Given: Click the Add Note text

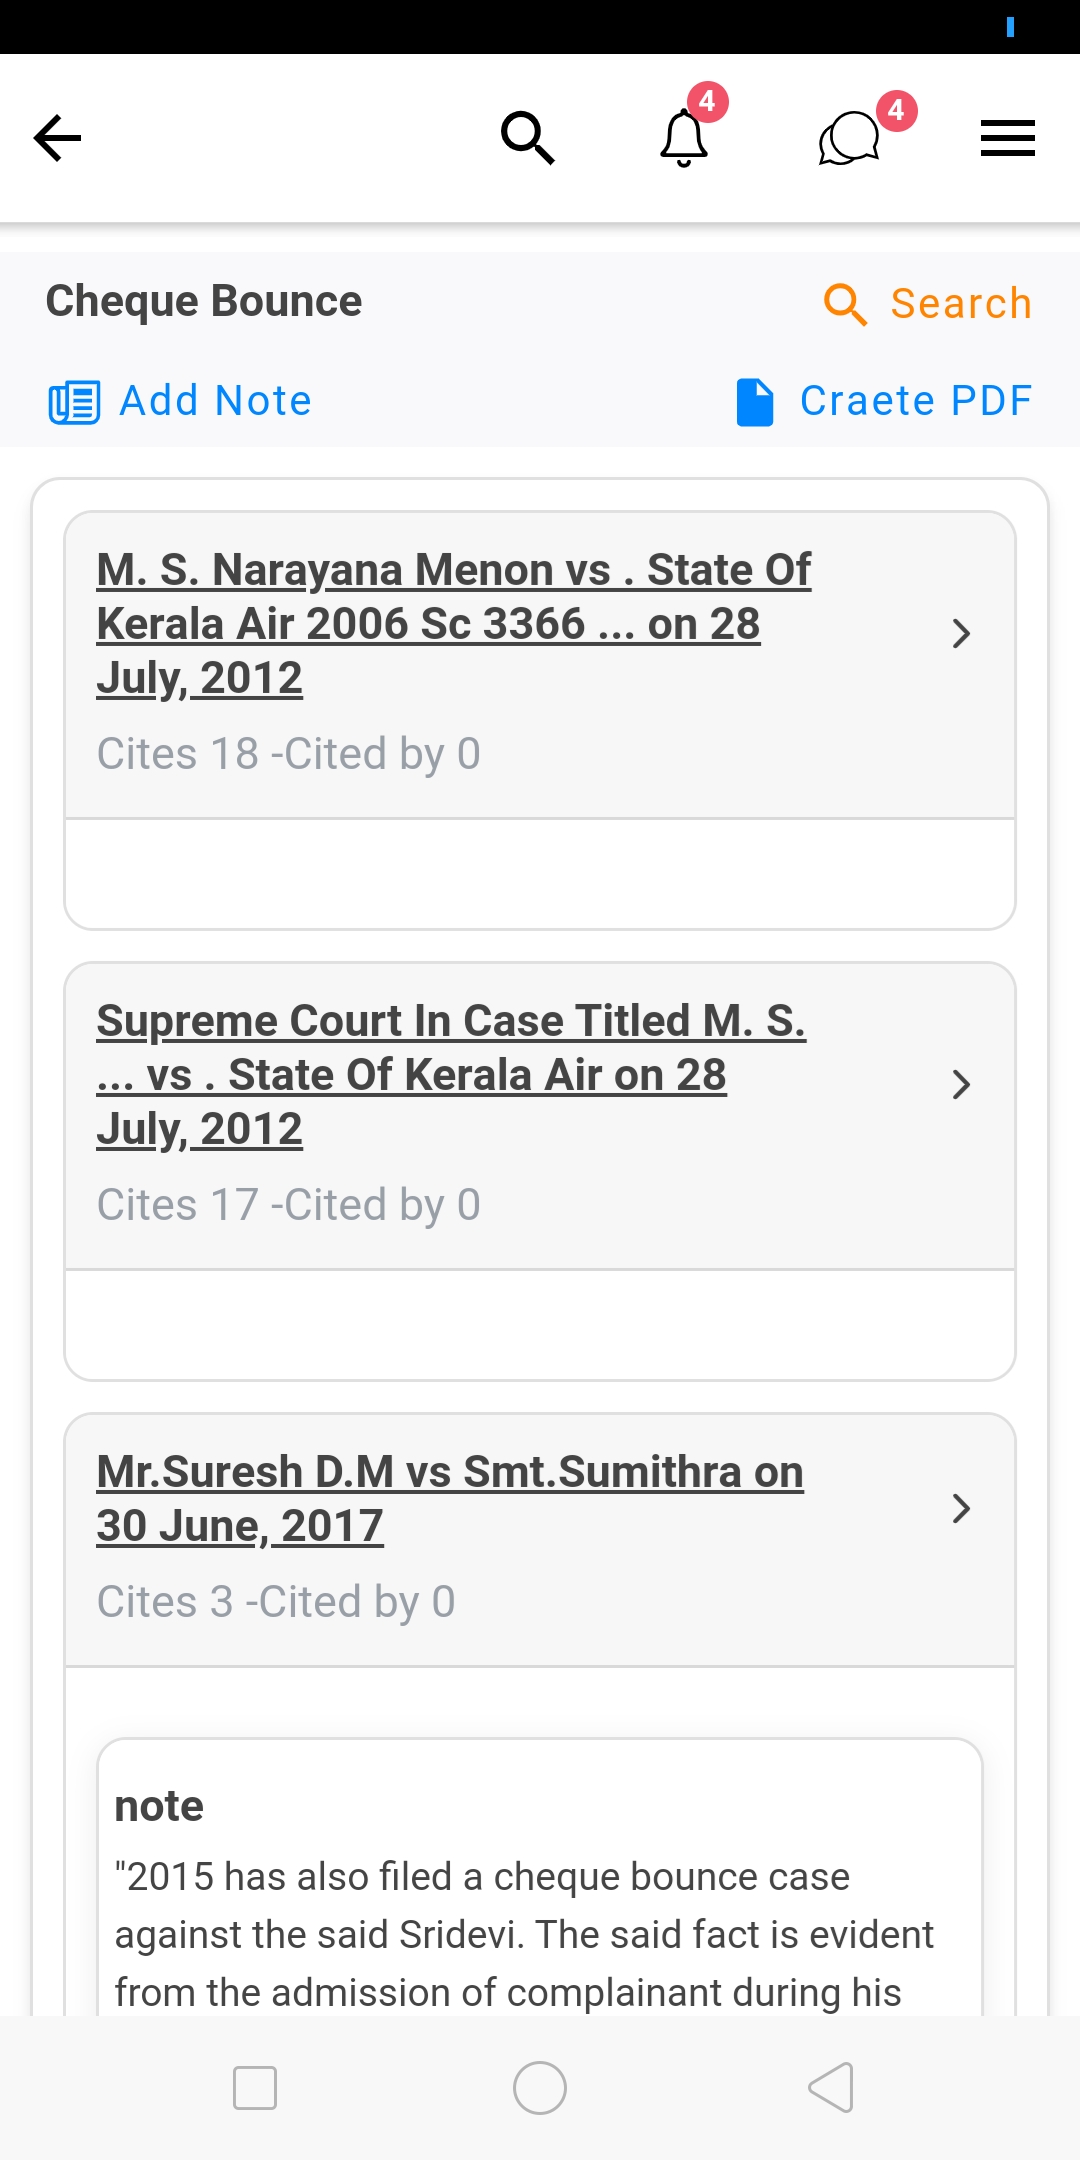Looking at the screenshot, I should pos(215,401).
